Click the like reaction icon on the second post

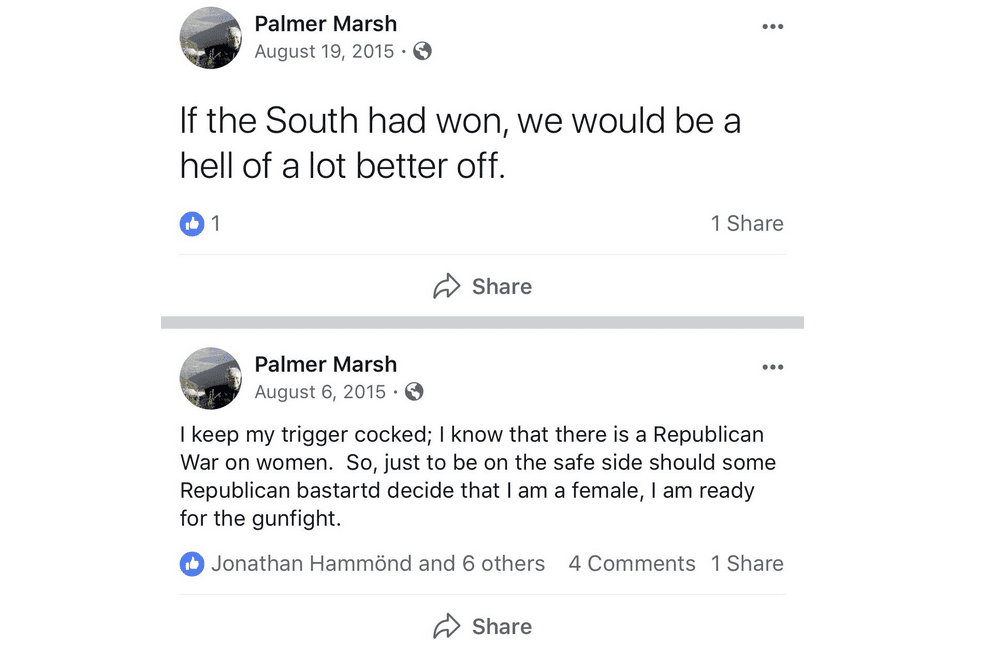pos(192,564)
